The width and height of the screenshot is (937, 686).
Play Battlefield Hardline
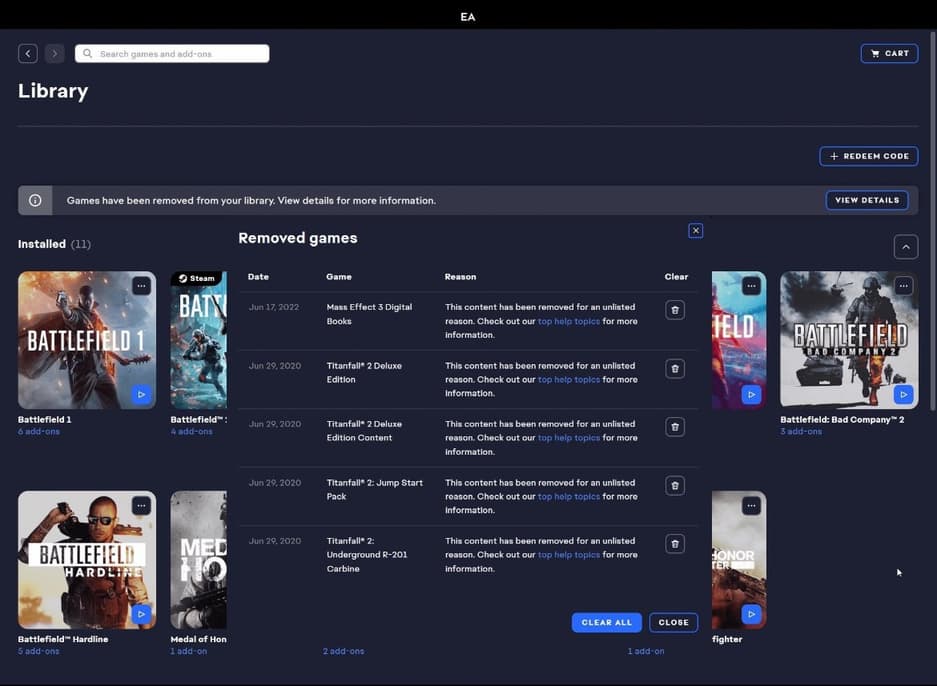click(x=141, y=614)
